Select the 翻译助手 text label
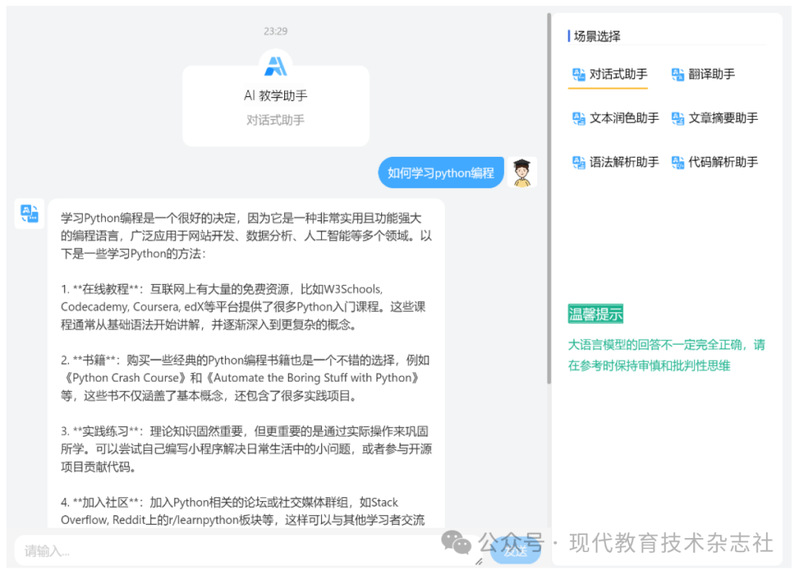 point(711,74)
